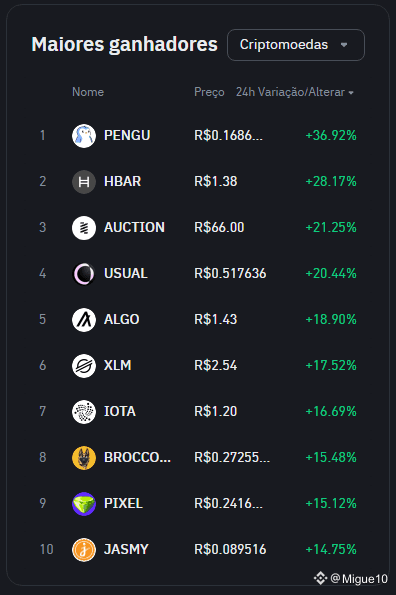Click the orange JASMY coin icon
Screen dimensions: 396x595
pyautogui.click(x=83, y=549)
